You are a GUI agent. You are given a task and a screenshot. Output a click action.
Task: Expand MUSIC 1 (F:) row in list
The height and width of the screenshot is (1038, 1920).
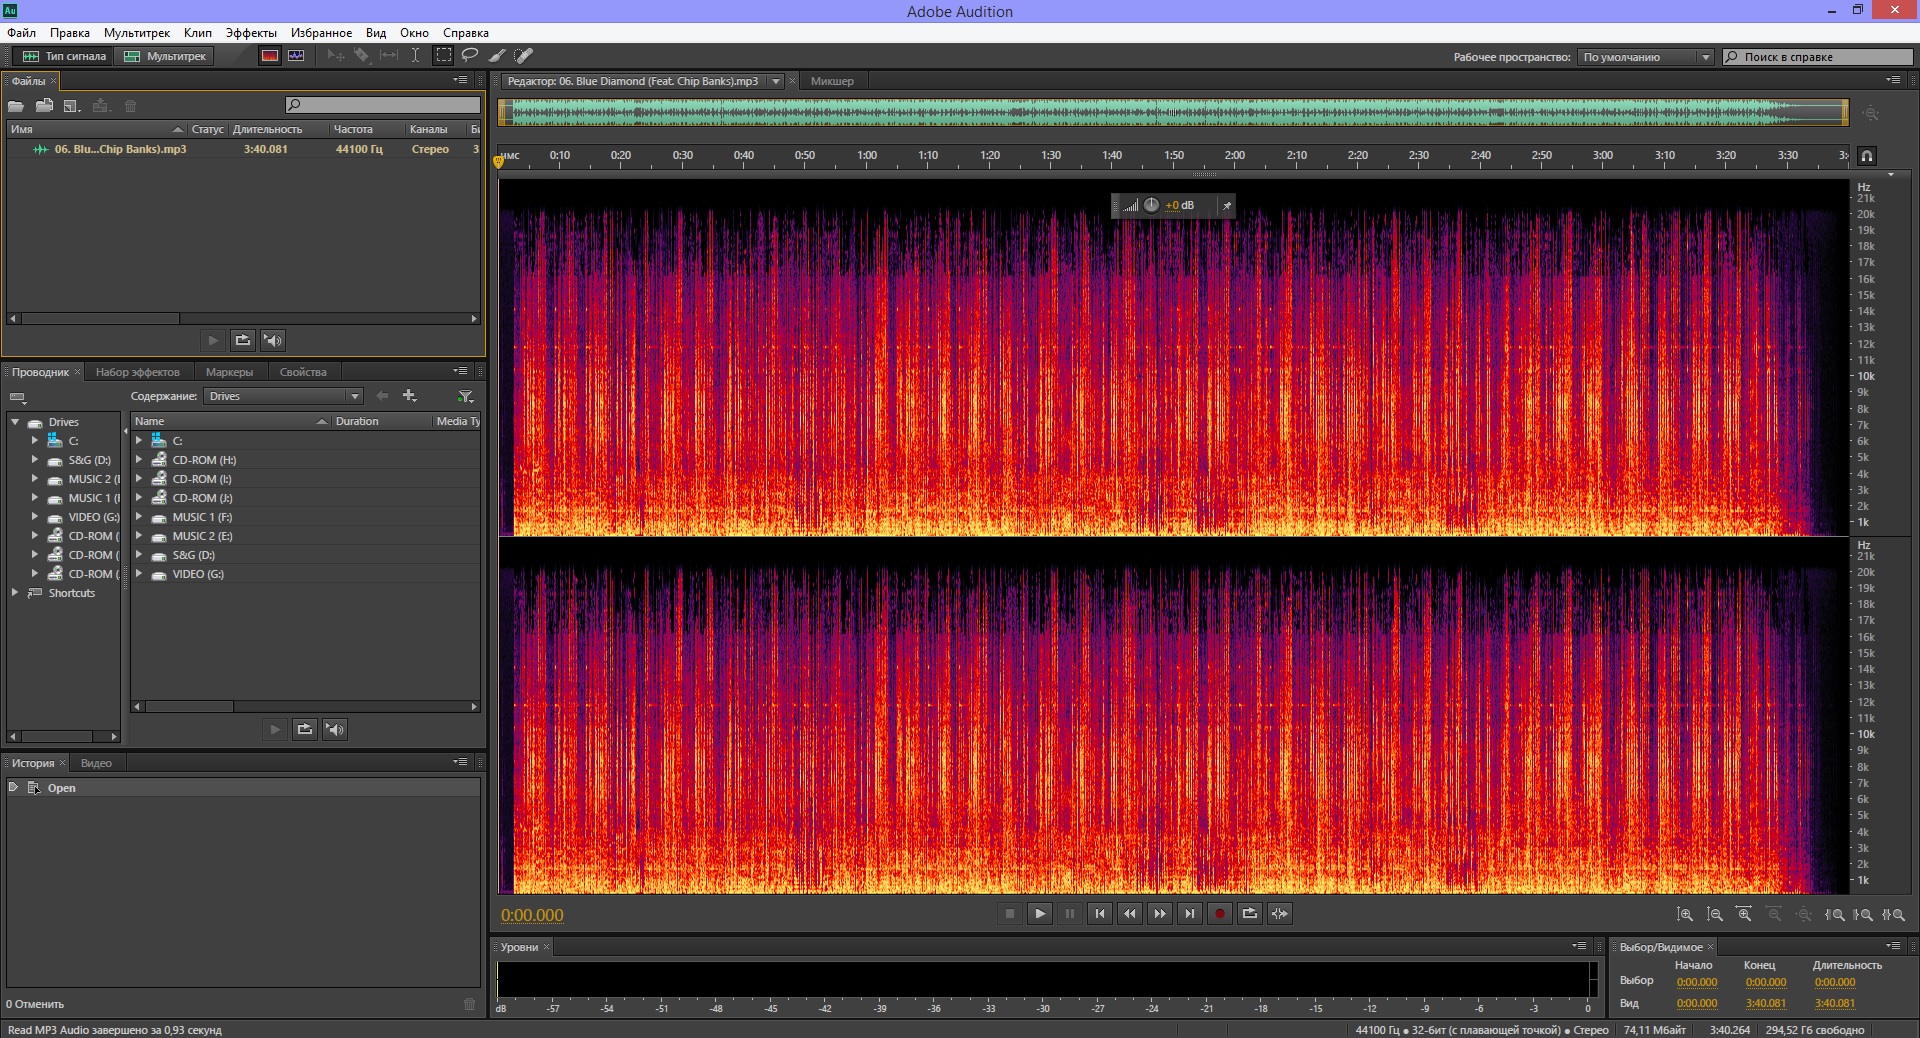tap(139, 516)
